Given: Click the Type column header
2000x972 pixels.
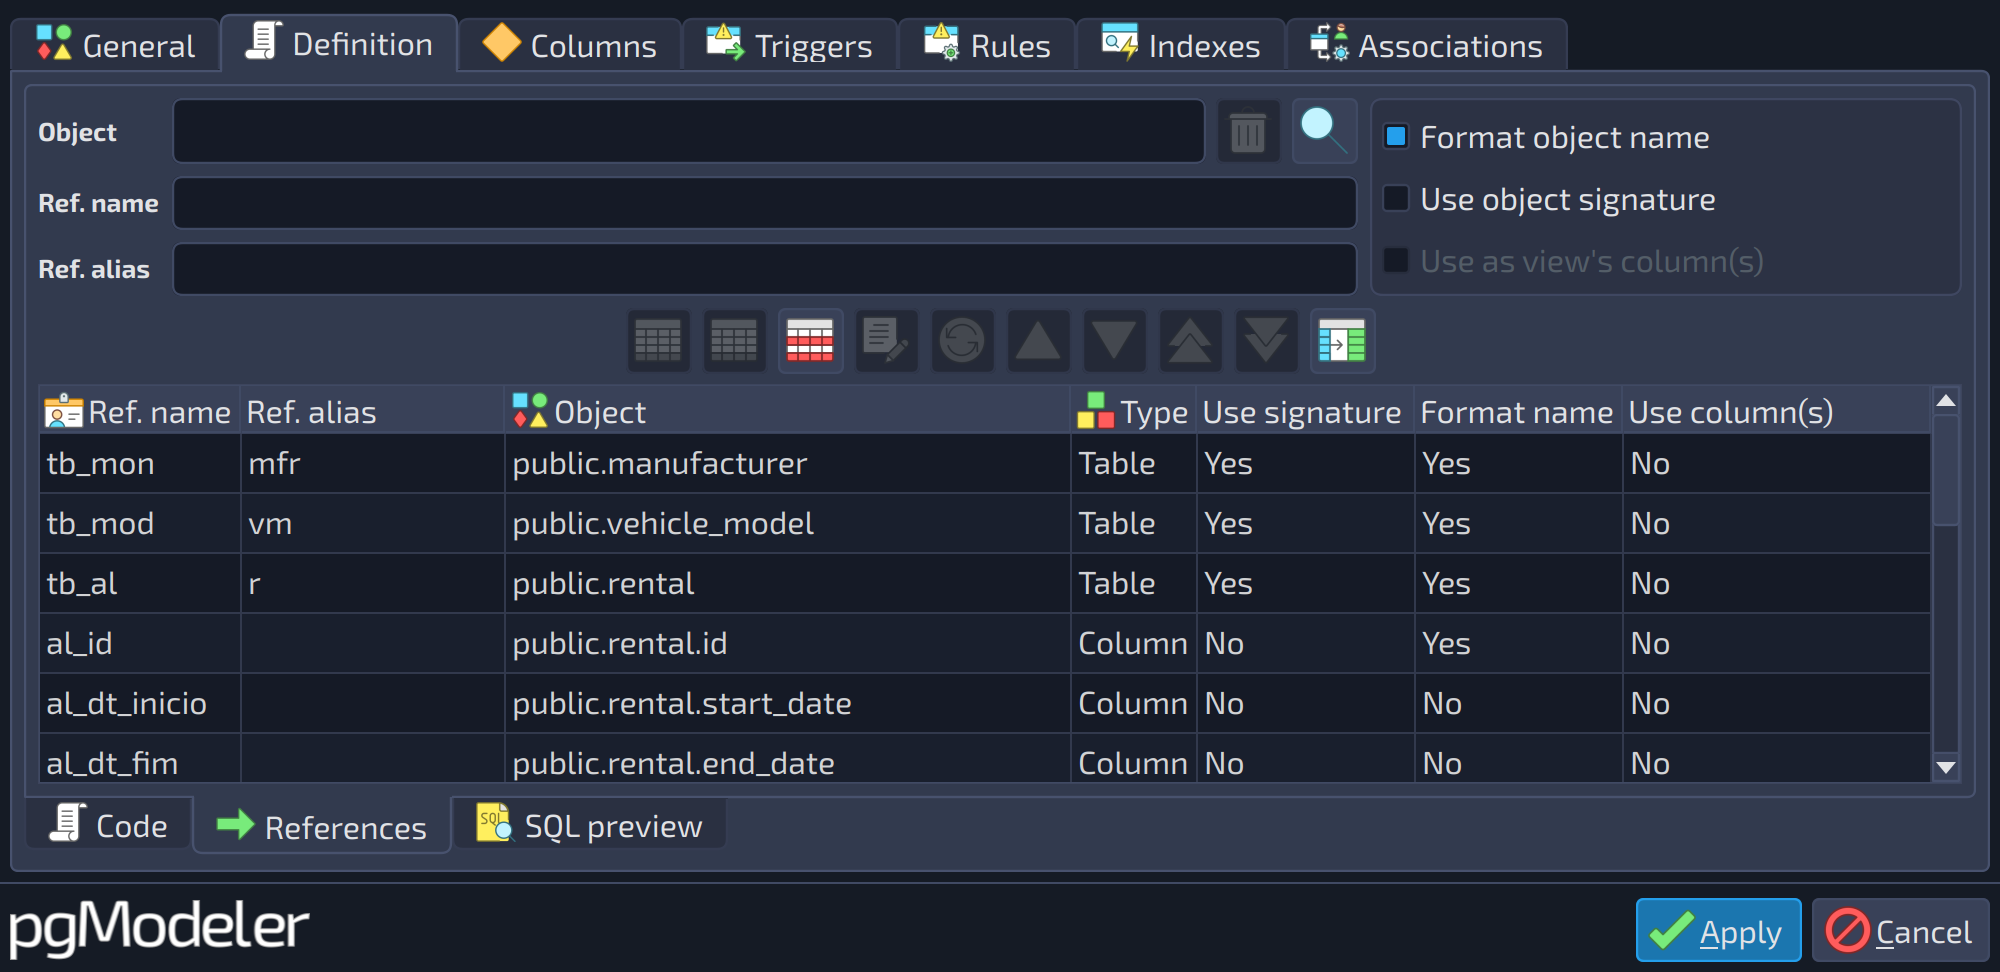Looking at the screenshot, I should [1134, 411].
